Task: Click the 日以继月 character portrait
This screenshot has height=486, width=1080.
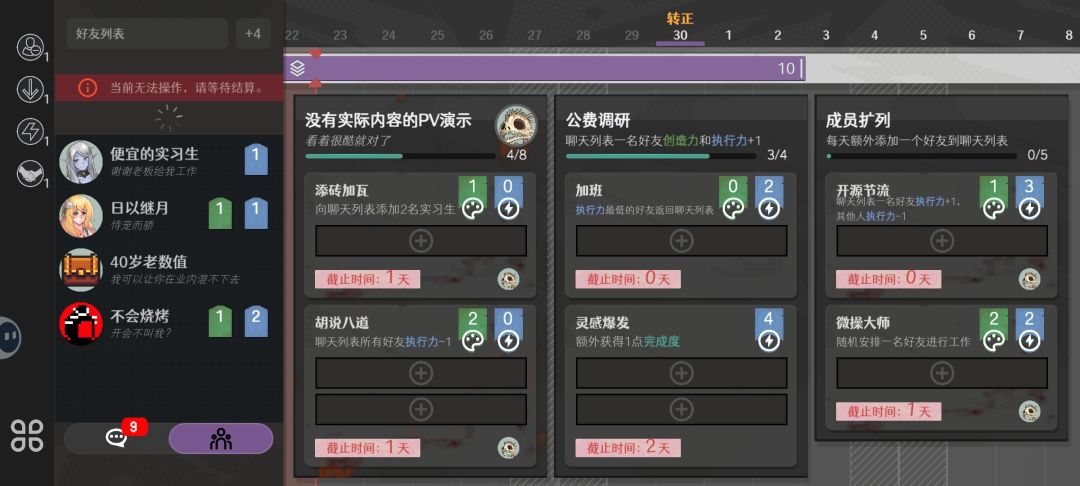Action: click(81, 215)
